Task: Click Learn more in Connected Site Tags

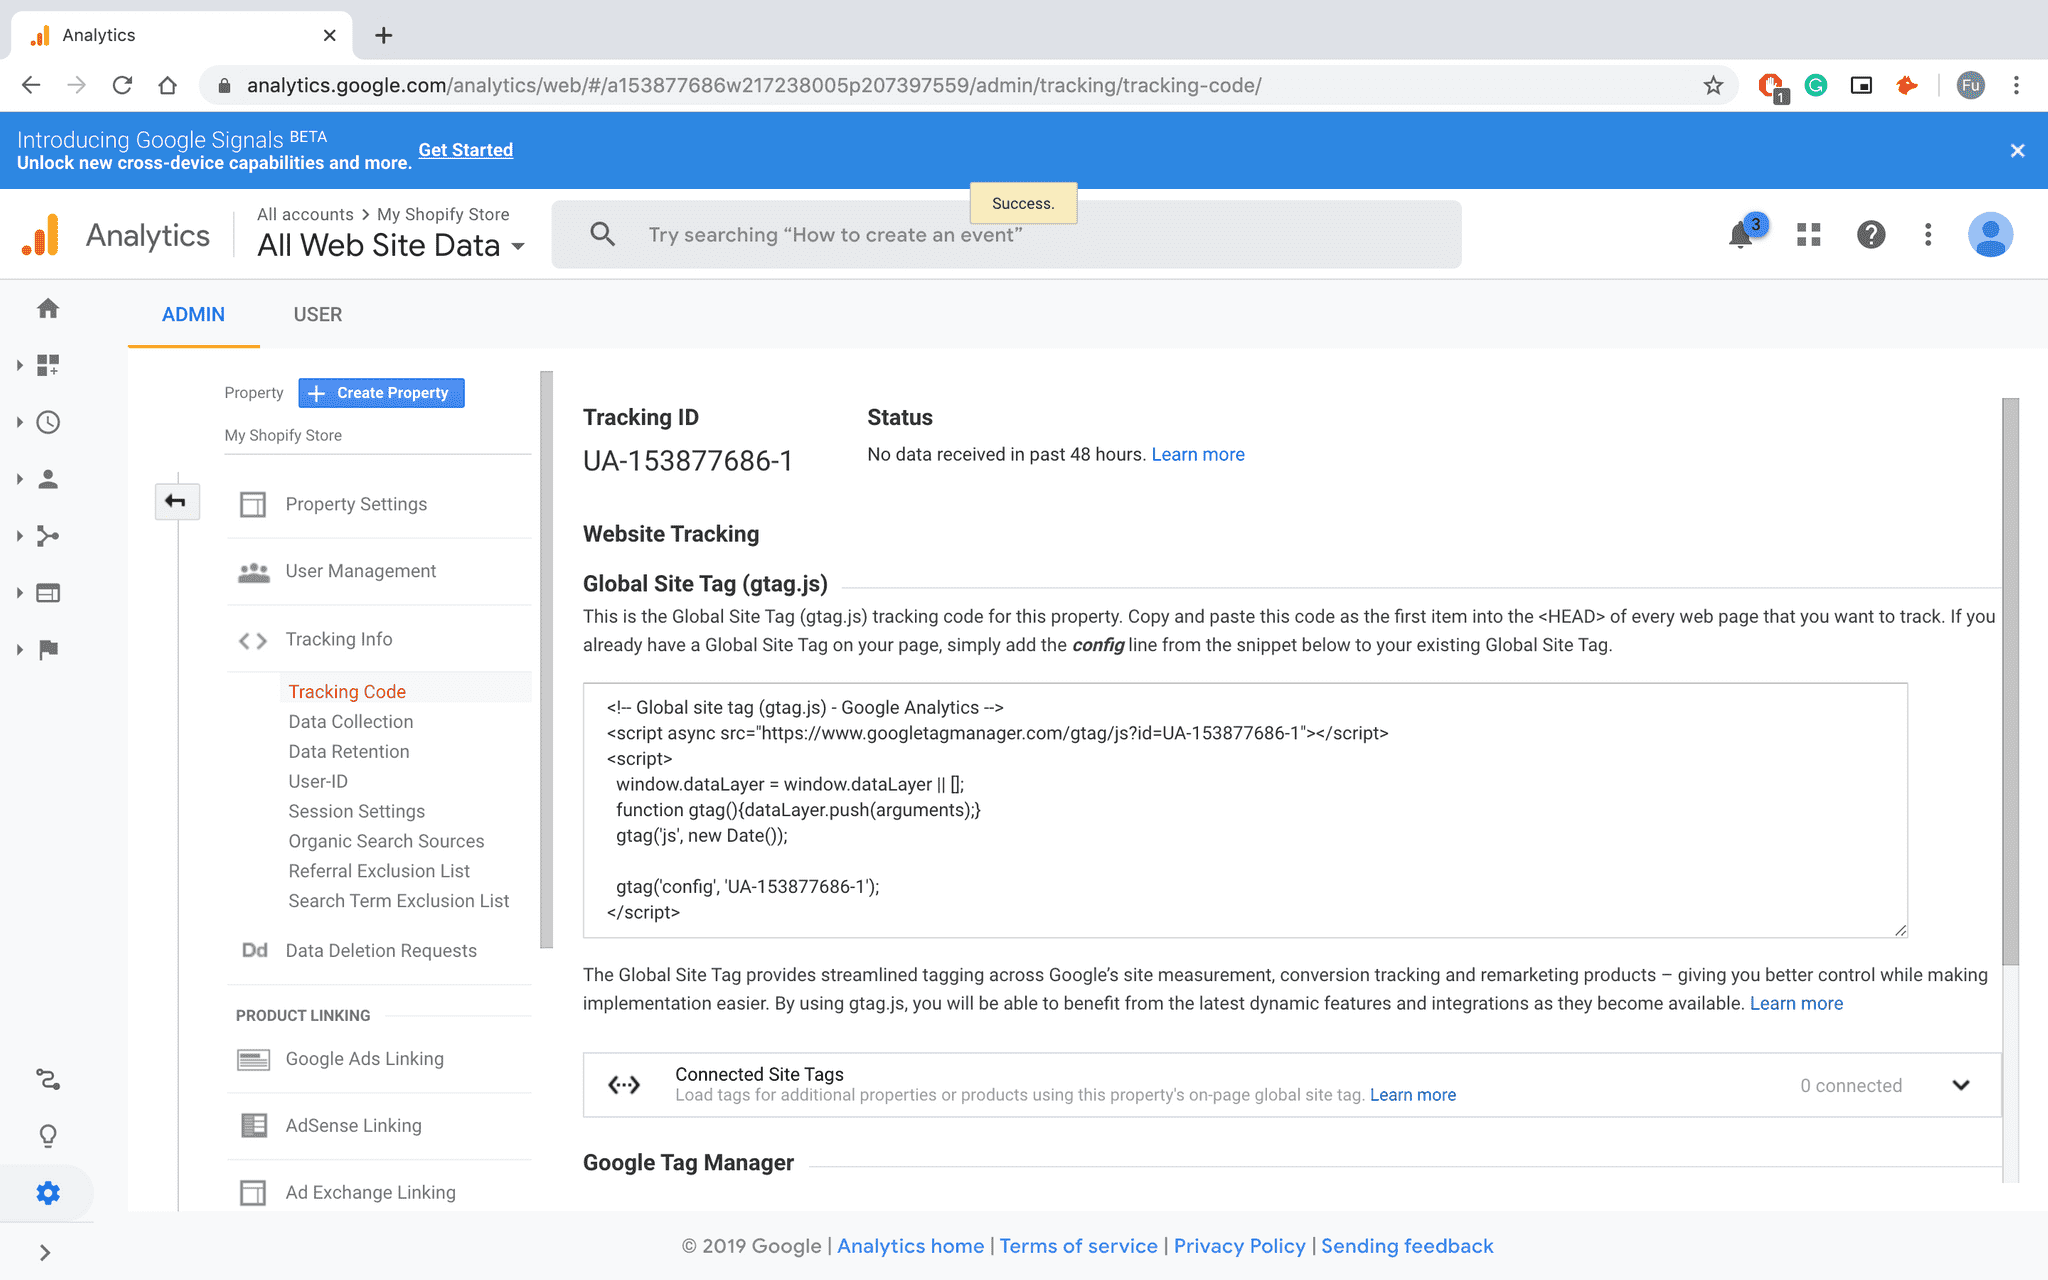Action: point(1412,1095)
